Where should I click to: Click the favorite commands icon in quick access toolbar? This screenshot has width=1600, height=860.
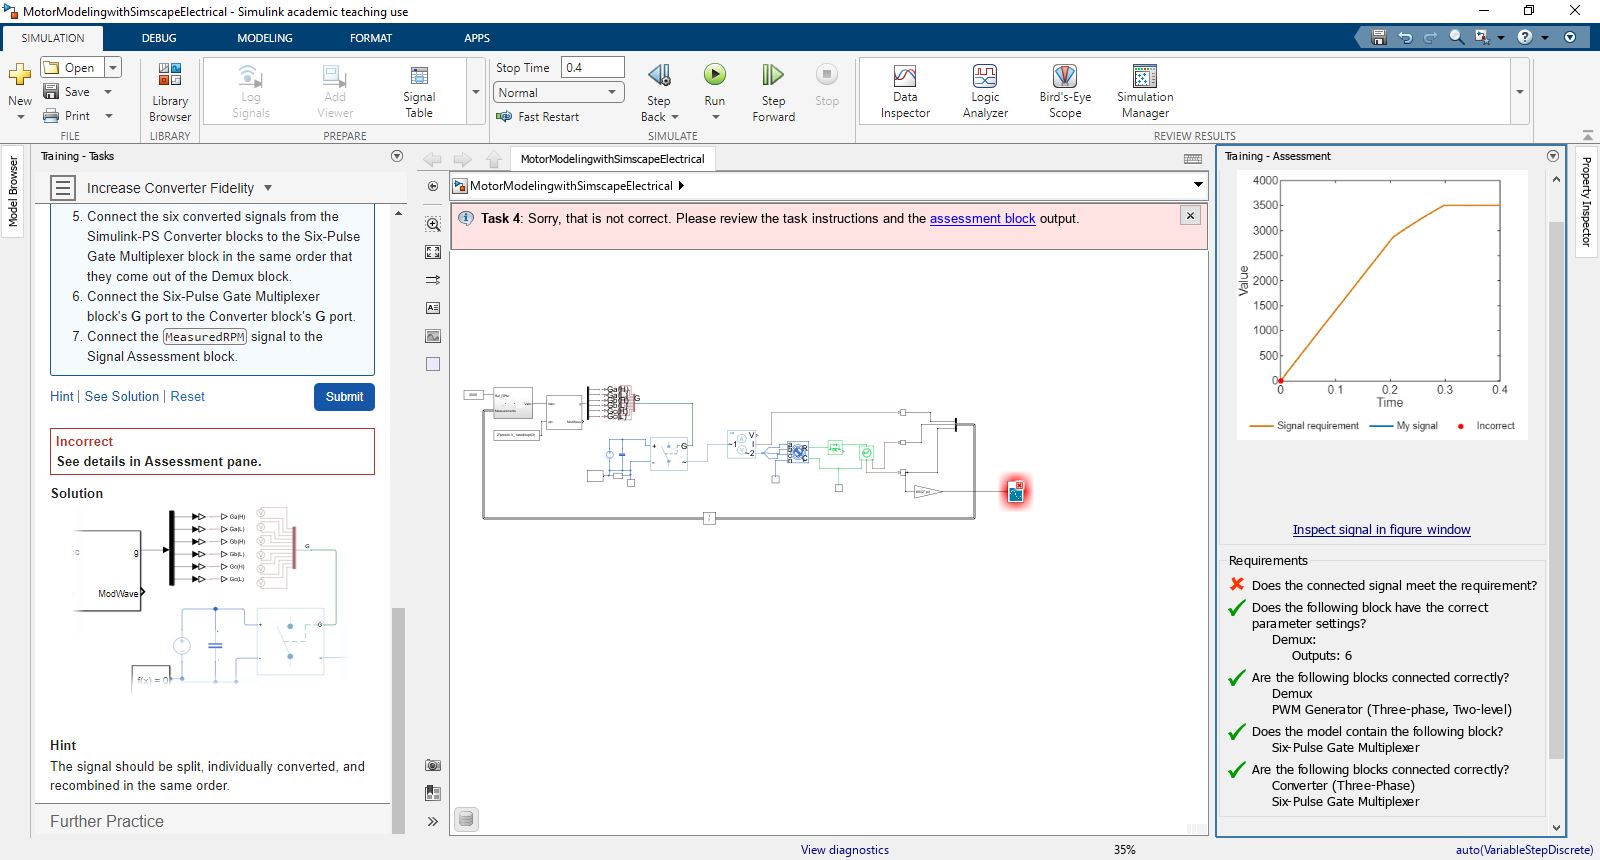pyautogui.click(x=1482, y=37)
